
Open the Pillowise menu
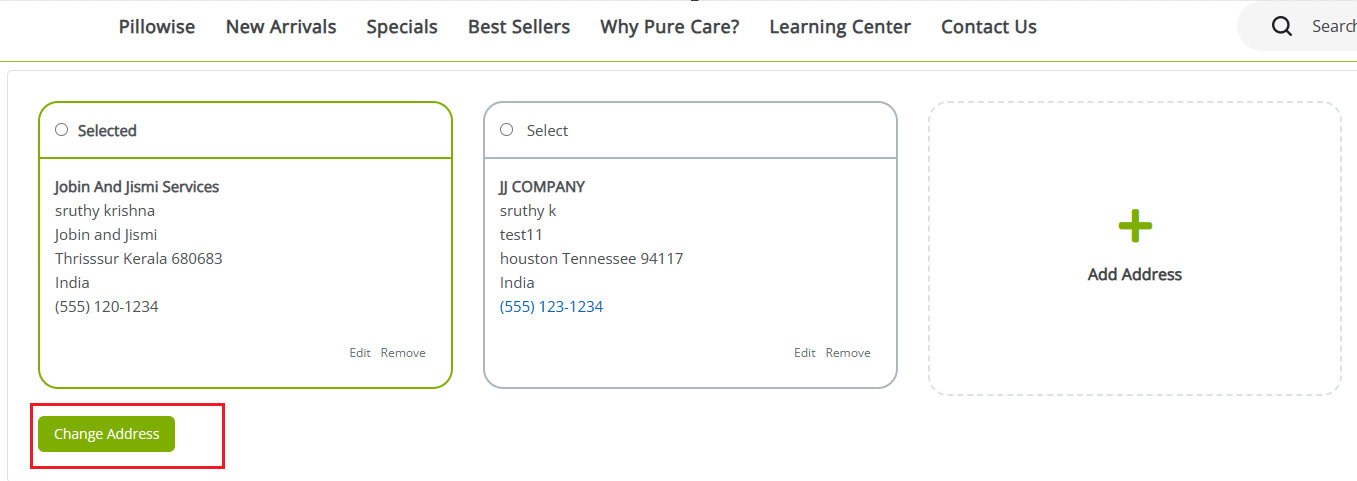[157, 27]
